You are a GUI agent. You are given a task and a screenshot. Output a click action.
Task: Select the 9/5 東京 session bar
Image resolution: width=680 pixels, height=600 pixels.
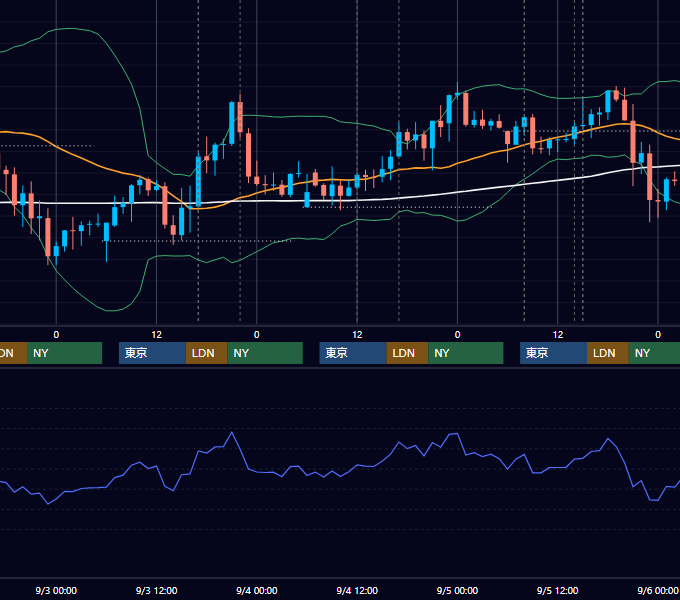[554, 353]
